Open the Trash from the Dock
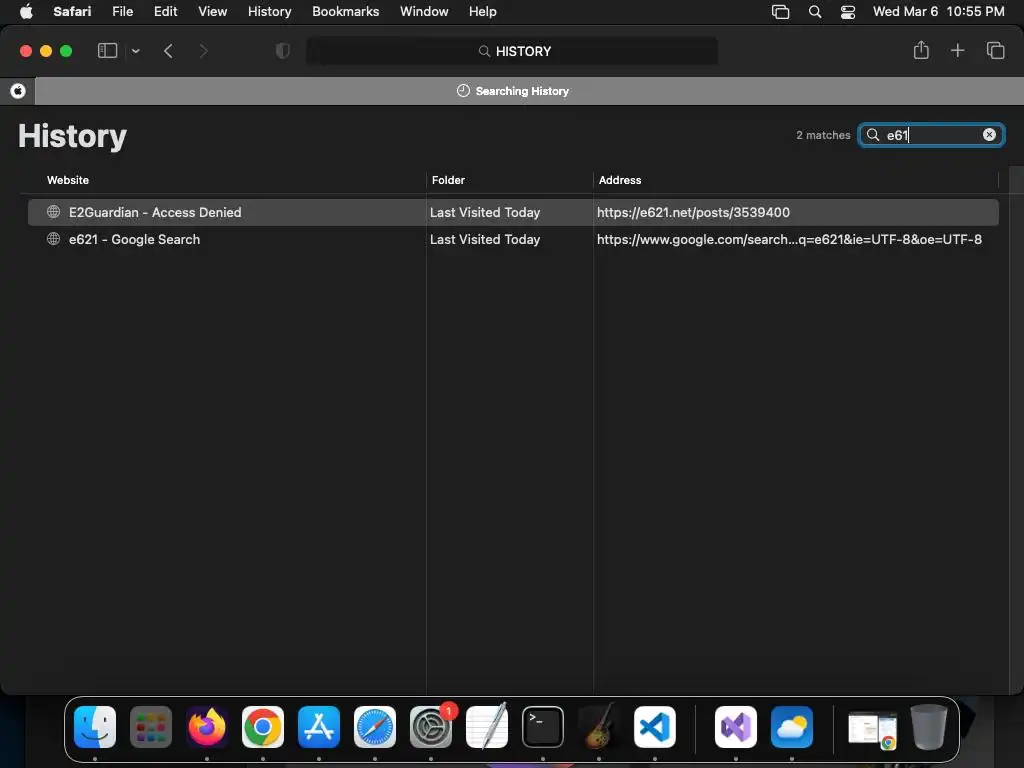This screenshot has height=768, width=1024. 928,727
